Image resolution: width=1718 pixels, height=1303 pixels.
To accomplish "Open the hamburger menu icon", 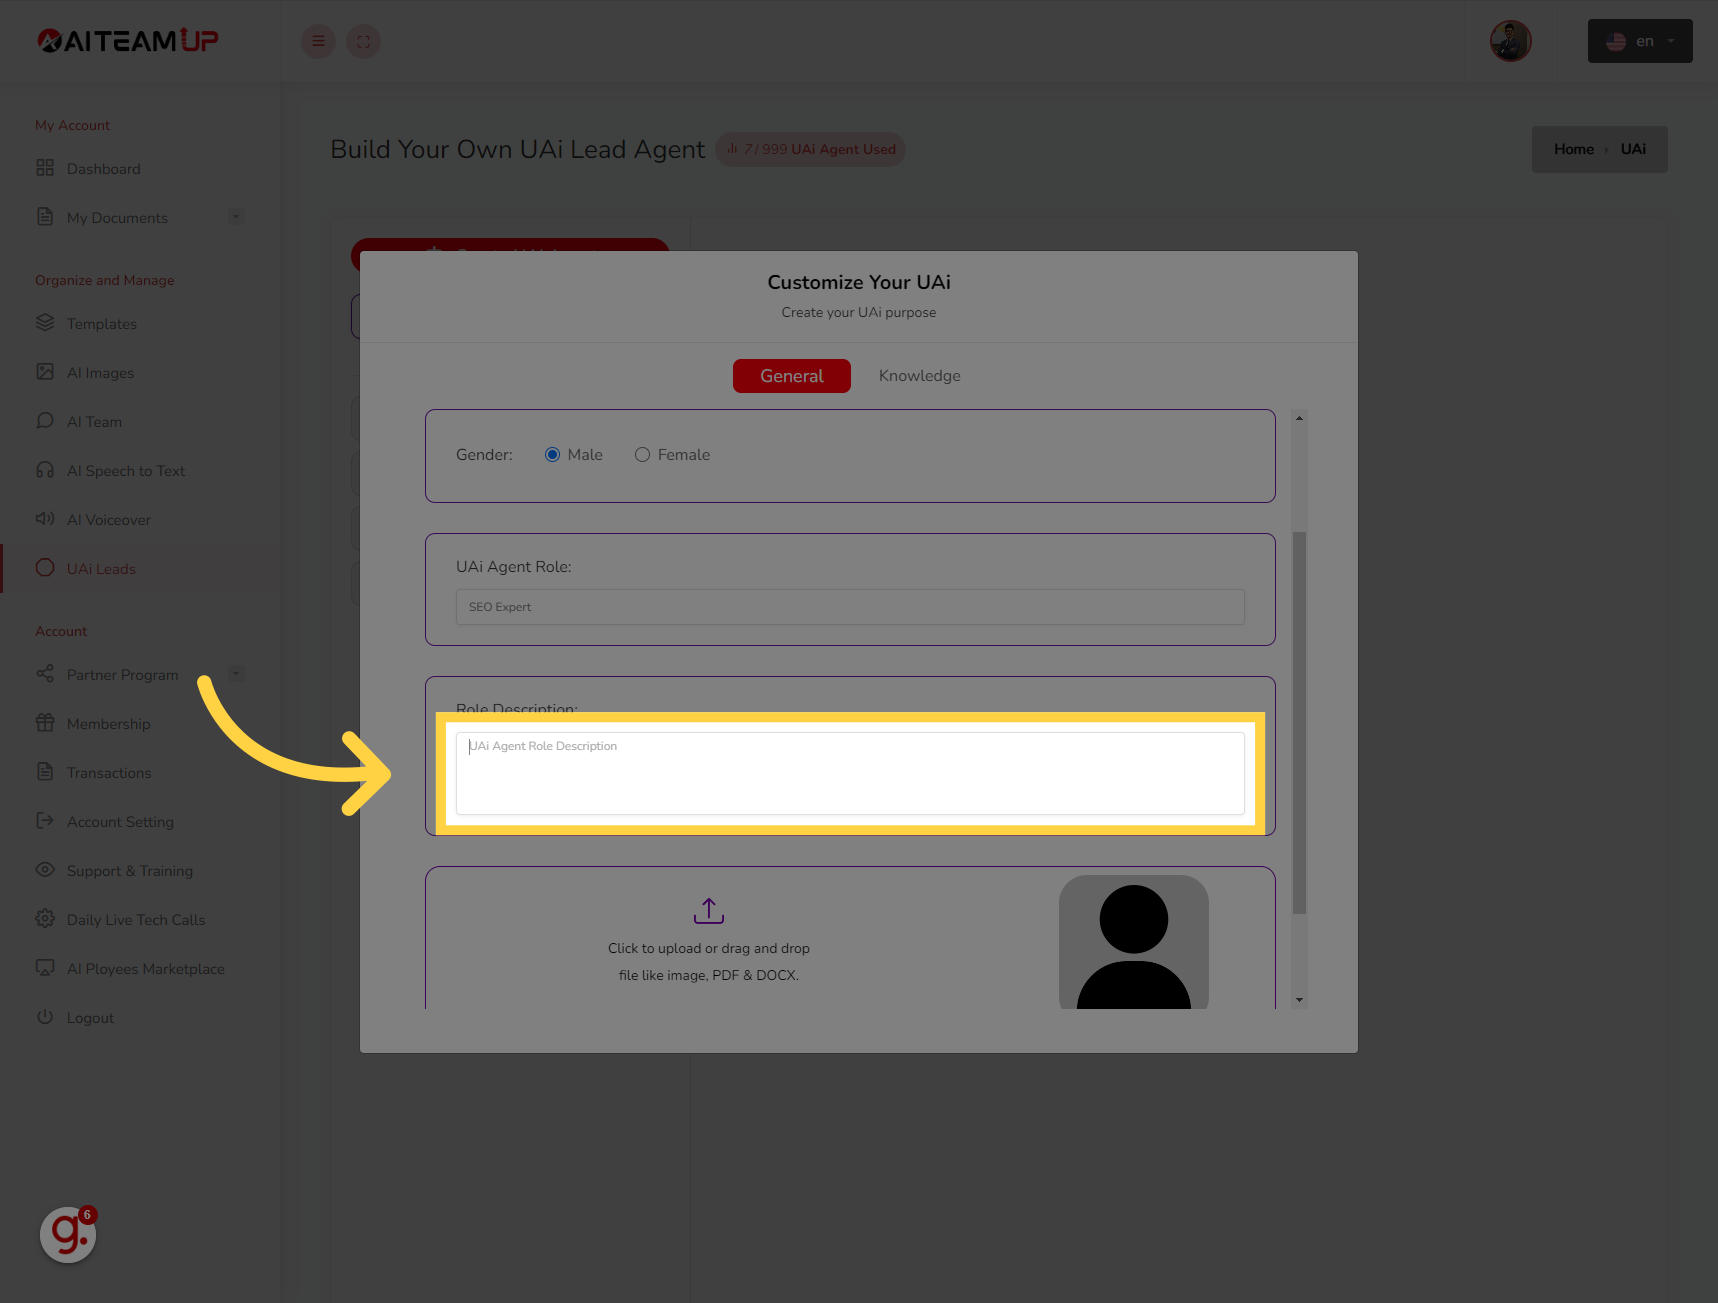I will [x=318, y=41].
